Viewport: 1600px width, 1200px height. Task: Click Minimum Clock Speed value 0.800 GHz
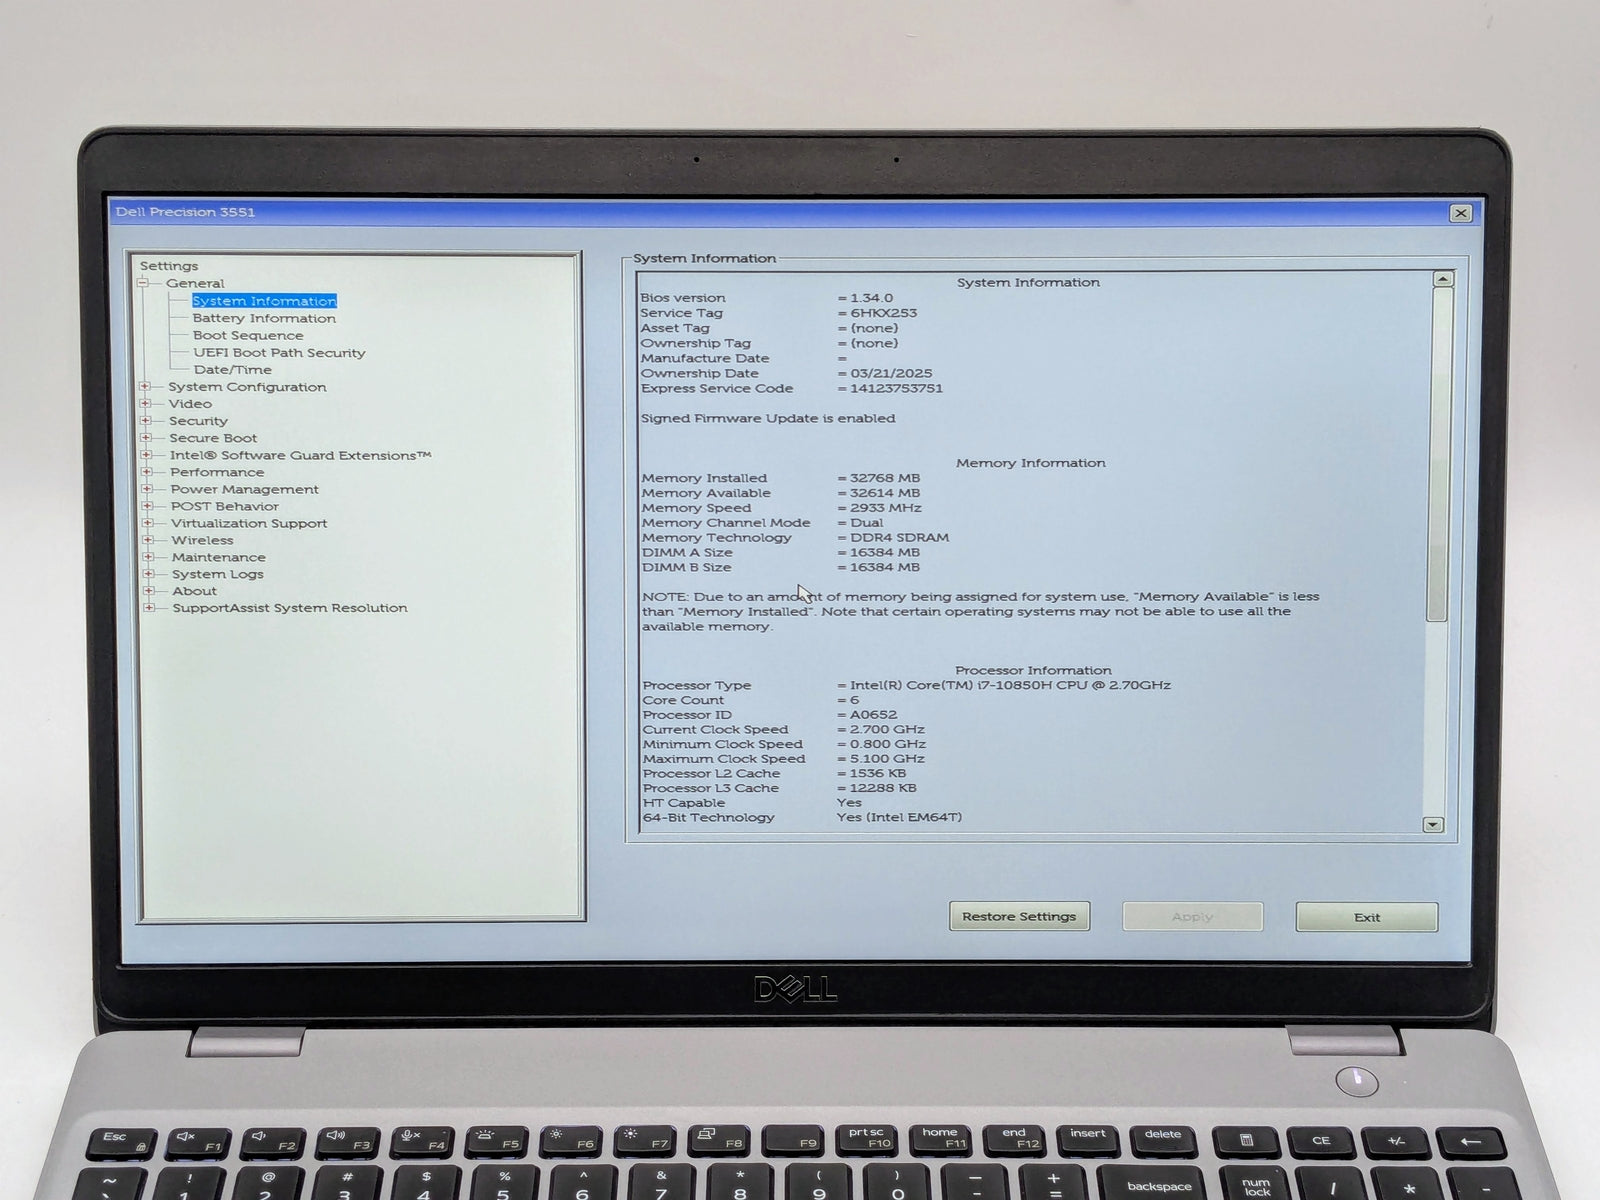[887, 744]
